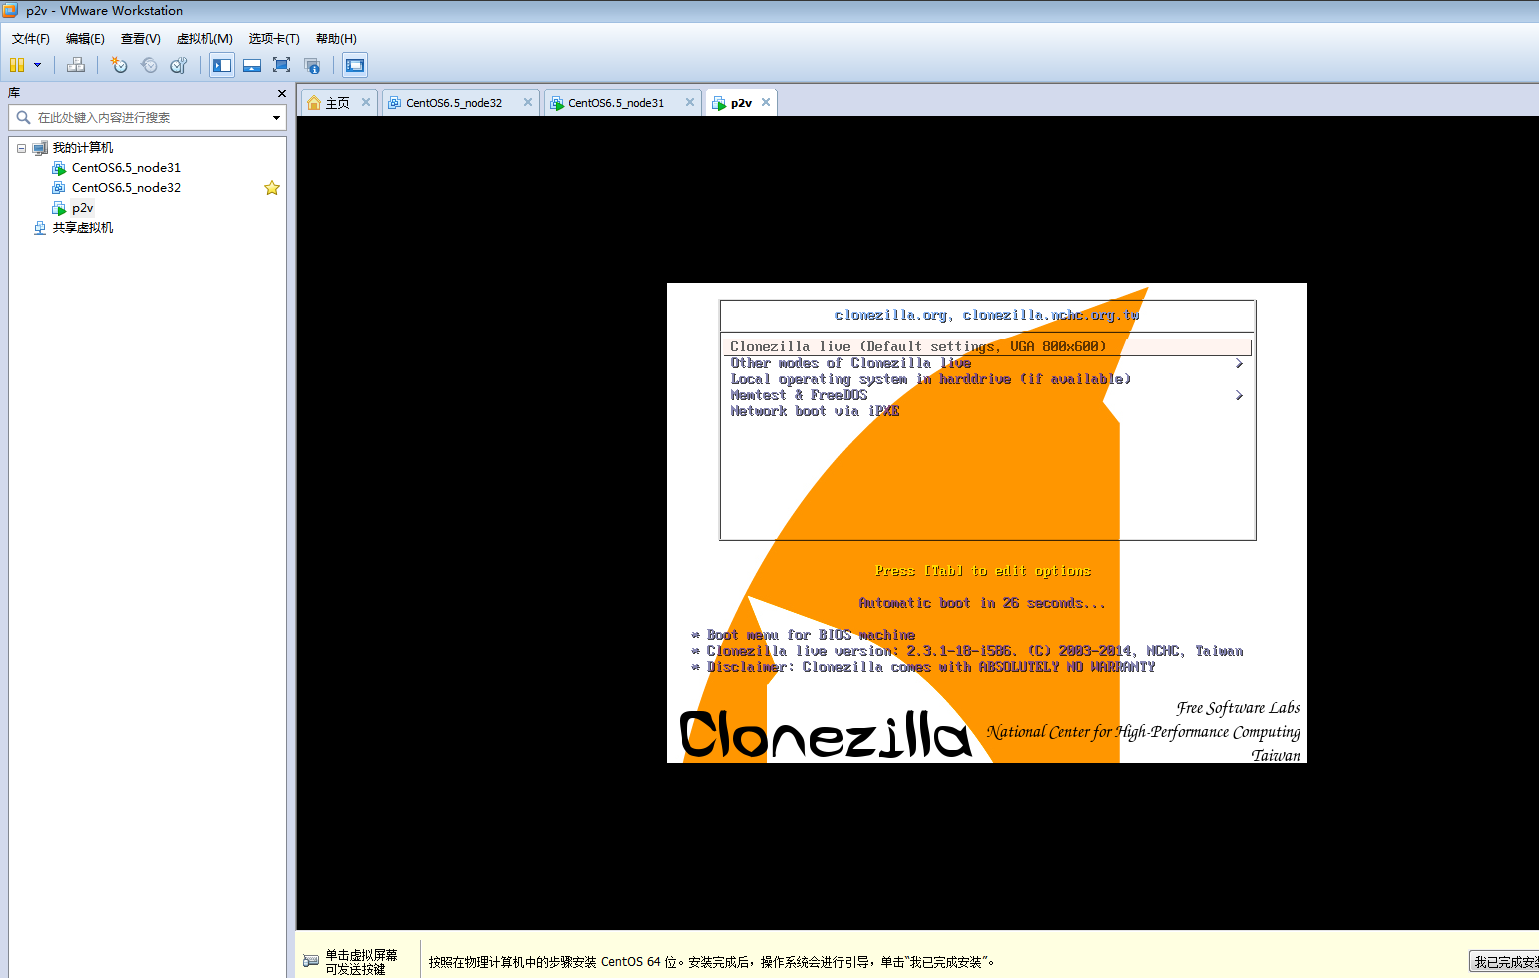Click the VMware Workstation title bar icon
This screenshot has height=978, width=1539.
10,10
